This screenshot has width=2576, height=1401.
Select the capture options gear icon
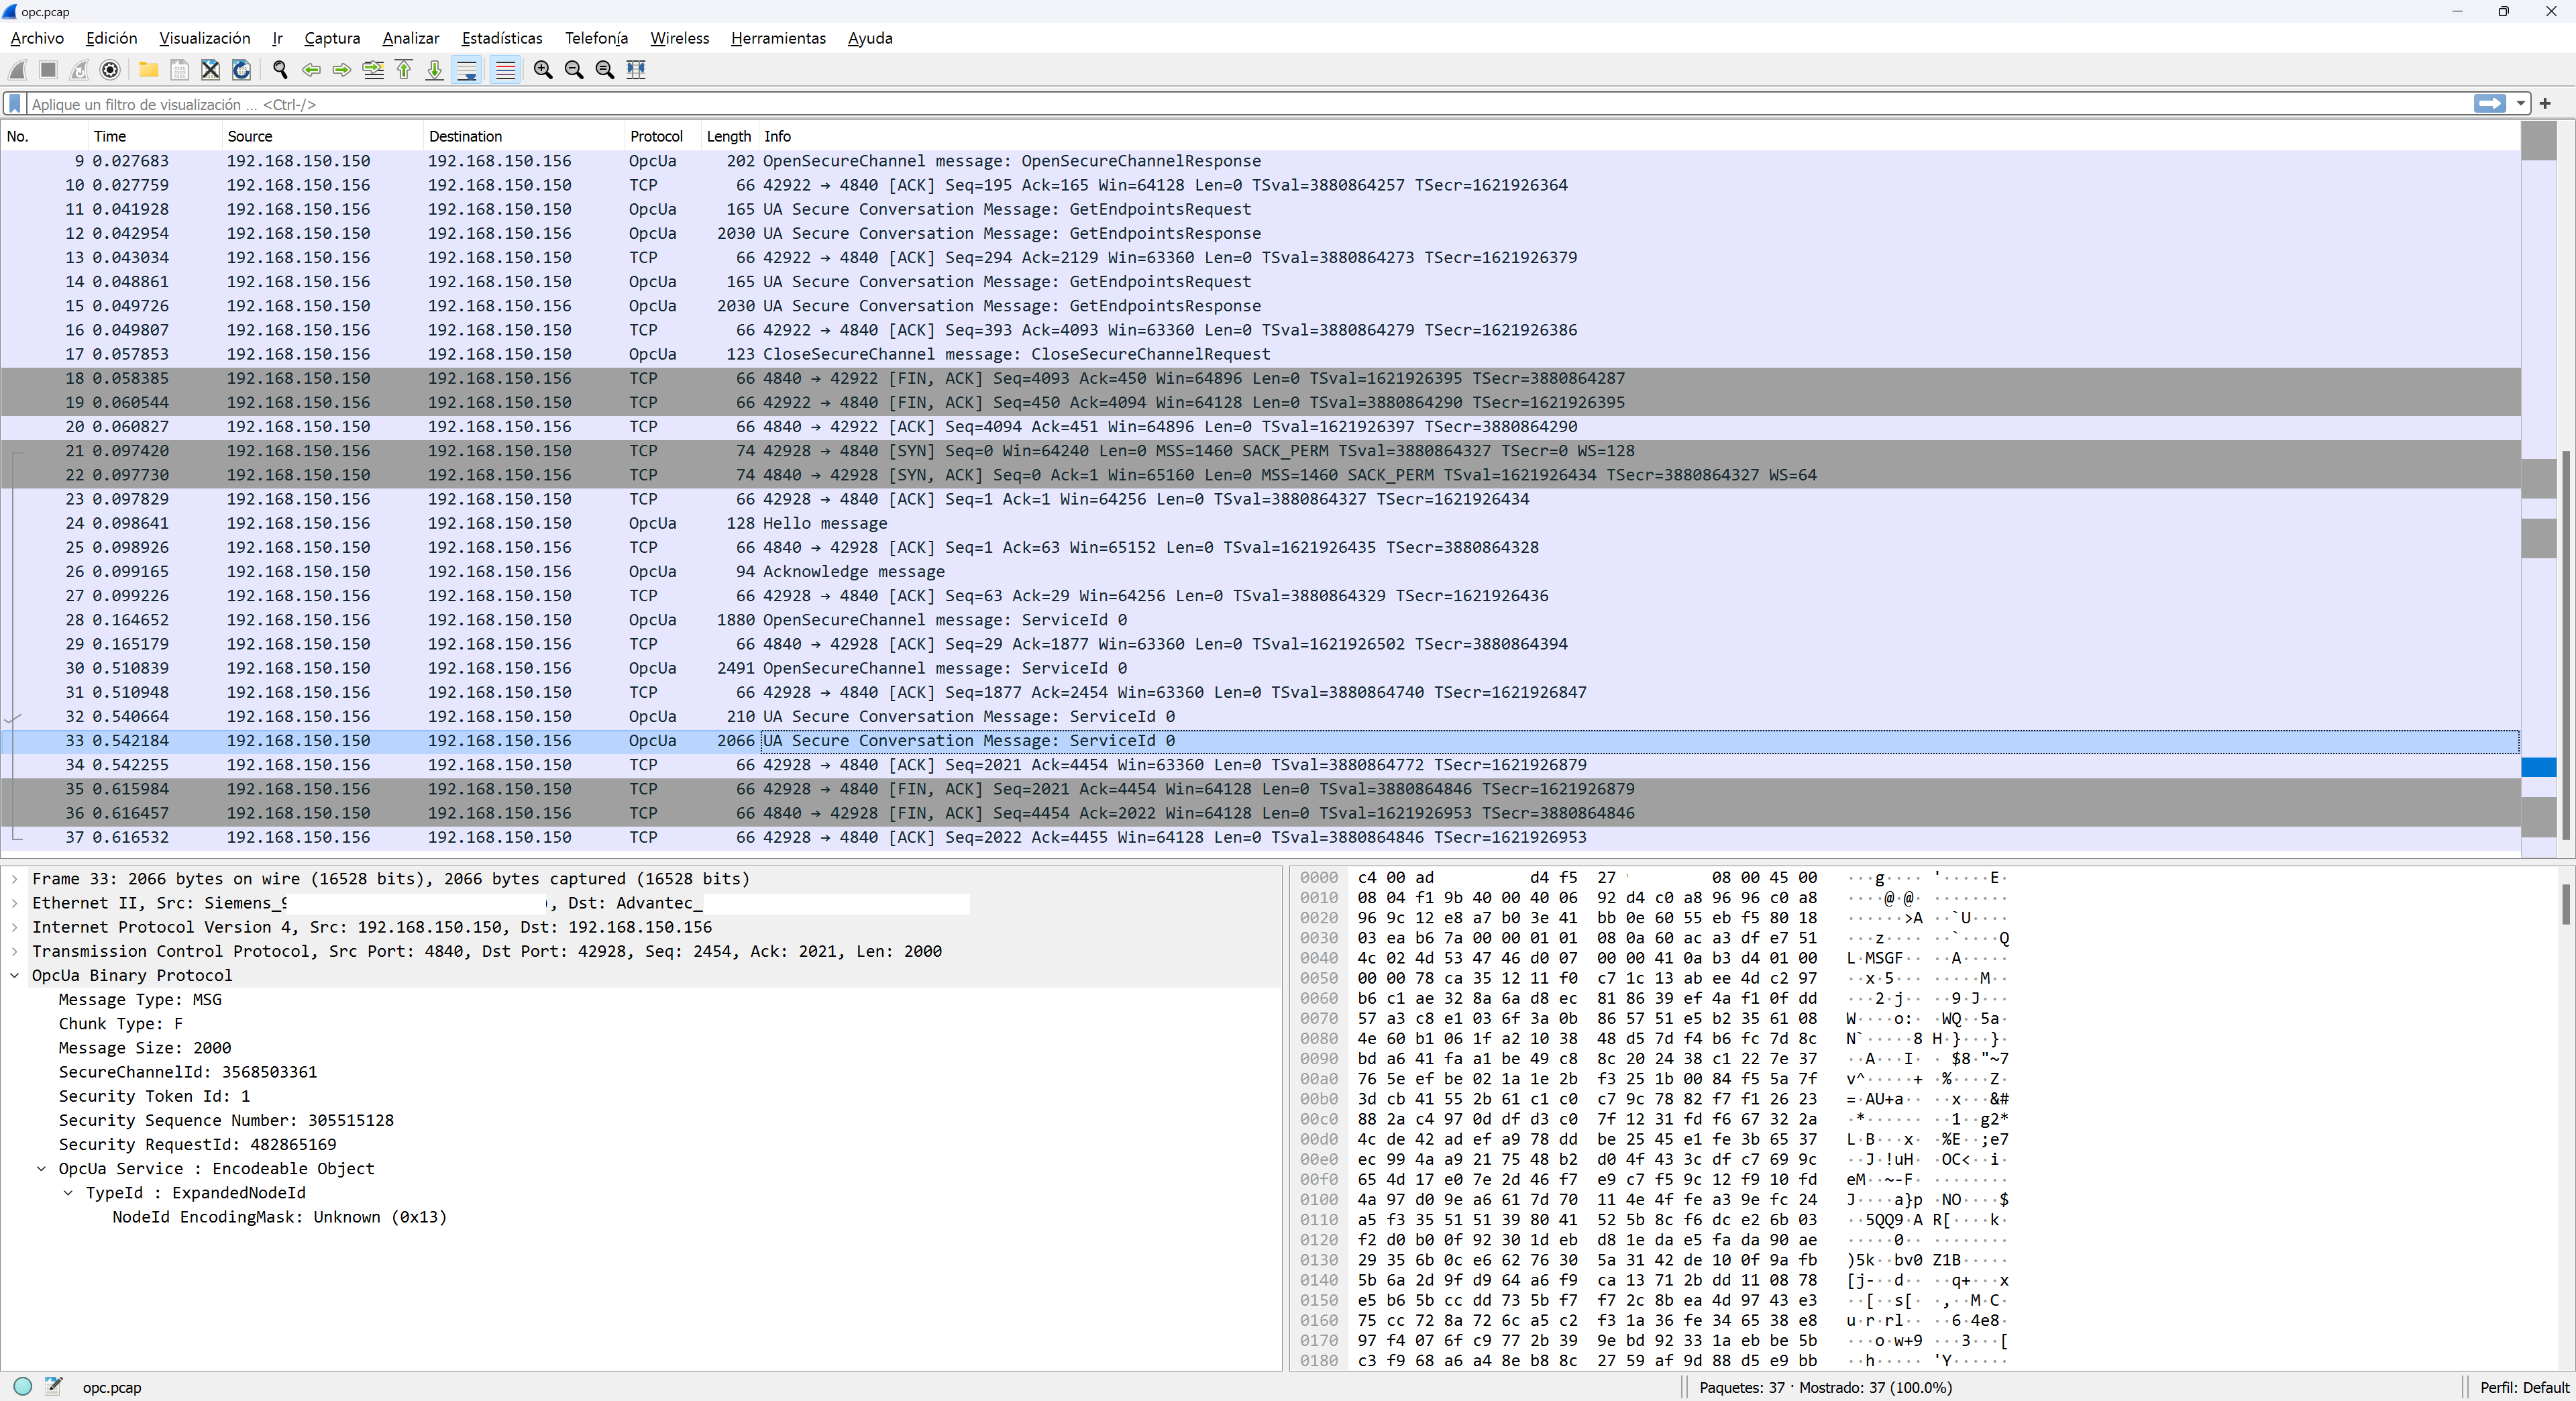click(x=110, y=70)
